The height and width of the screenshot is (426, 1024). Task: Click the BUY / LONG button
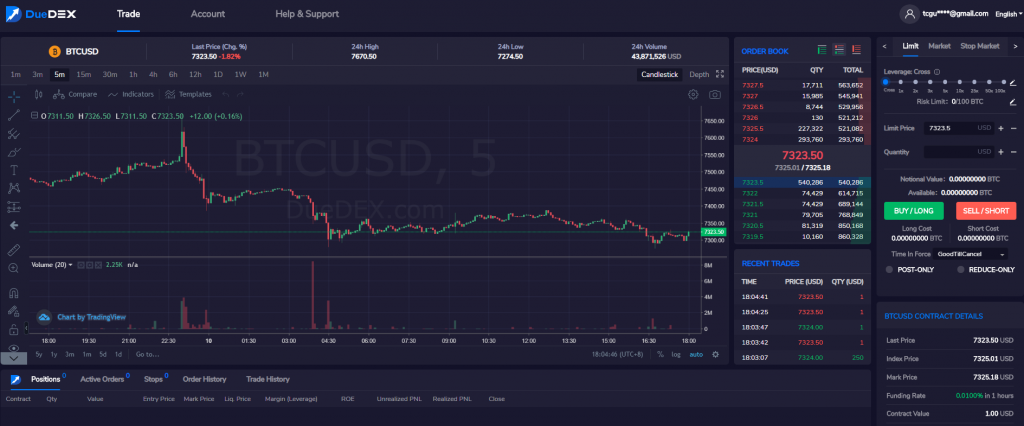coord(913,211)
